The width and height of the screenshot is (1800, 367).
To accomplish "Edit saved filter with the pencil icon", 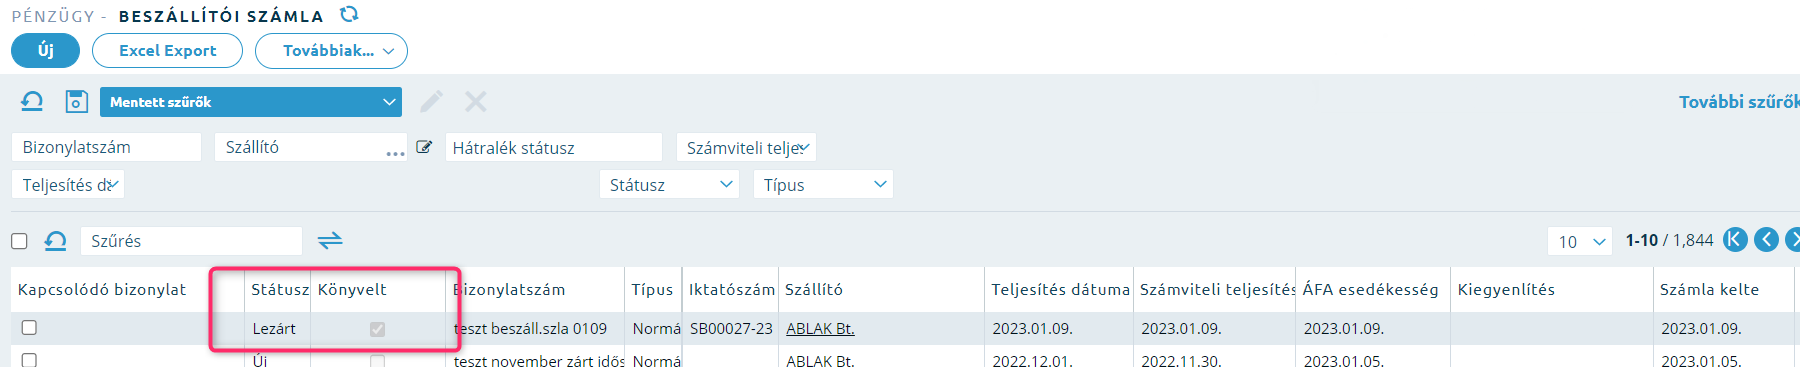I will point(431,101).
